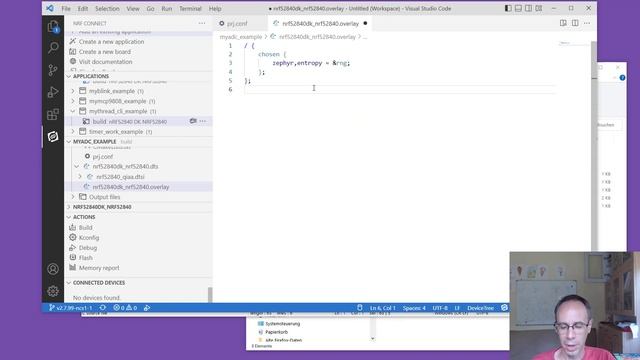Click the v2.7.99-ncs1-1 branch status item
The width and height of the screenshot is (640, 360).
click(71, 308)
